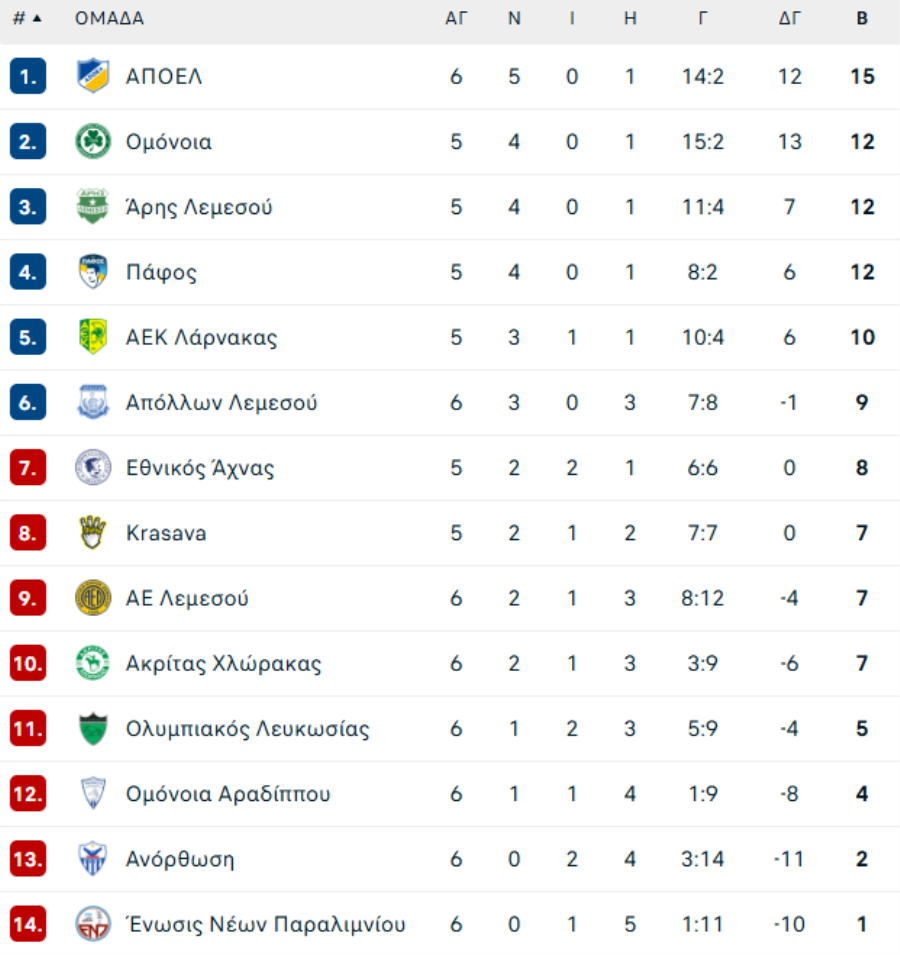Click the ΑΓ matches played header
Screen dimensions: 900x955
(456, 19)
